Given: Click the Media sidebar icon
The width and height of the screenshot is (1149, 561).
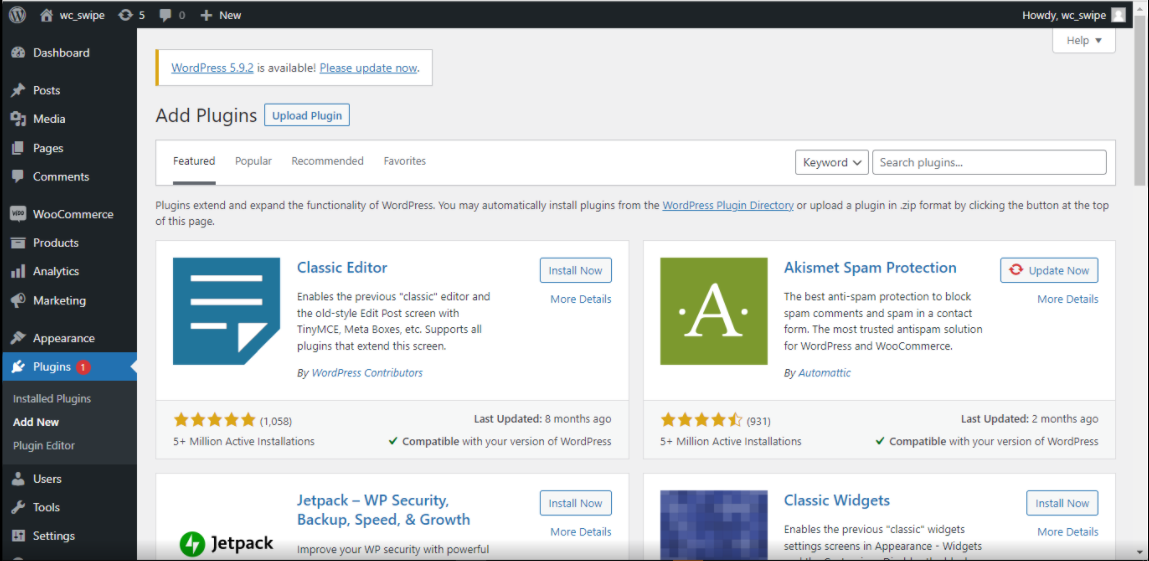Looking at the screenshot, I should pyautogui.click(x=19, y=119).
